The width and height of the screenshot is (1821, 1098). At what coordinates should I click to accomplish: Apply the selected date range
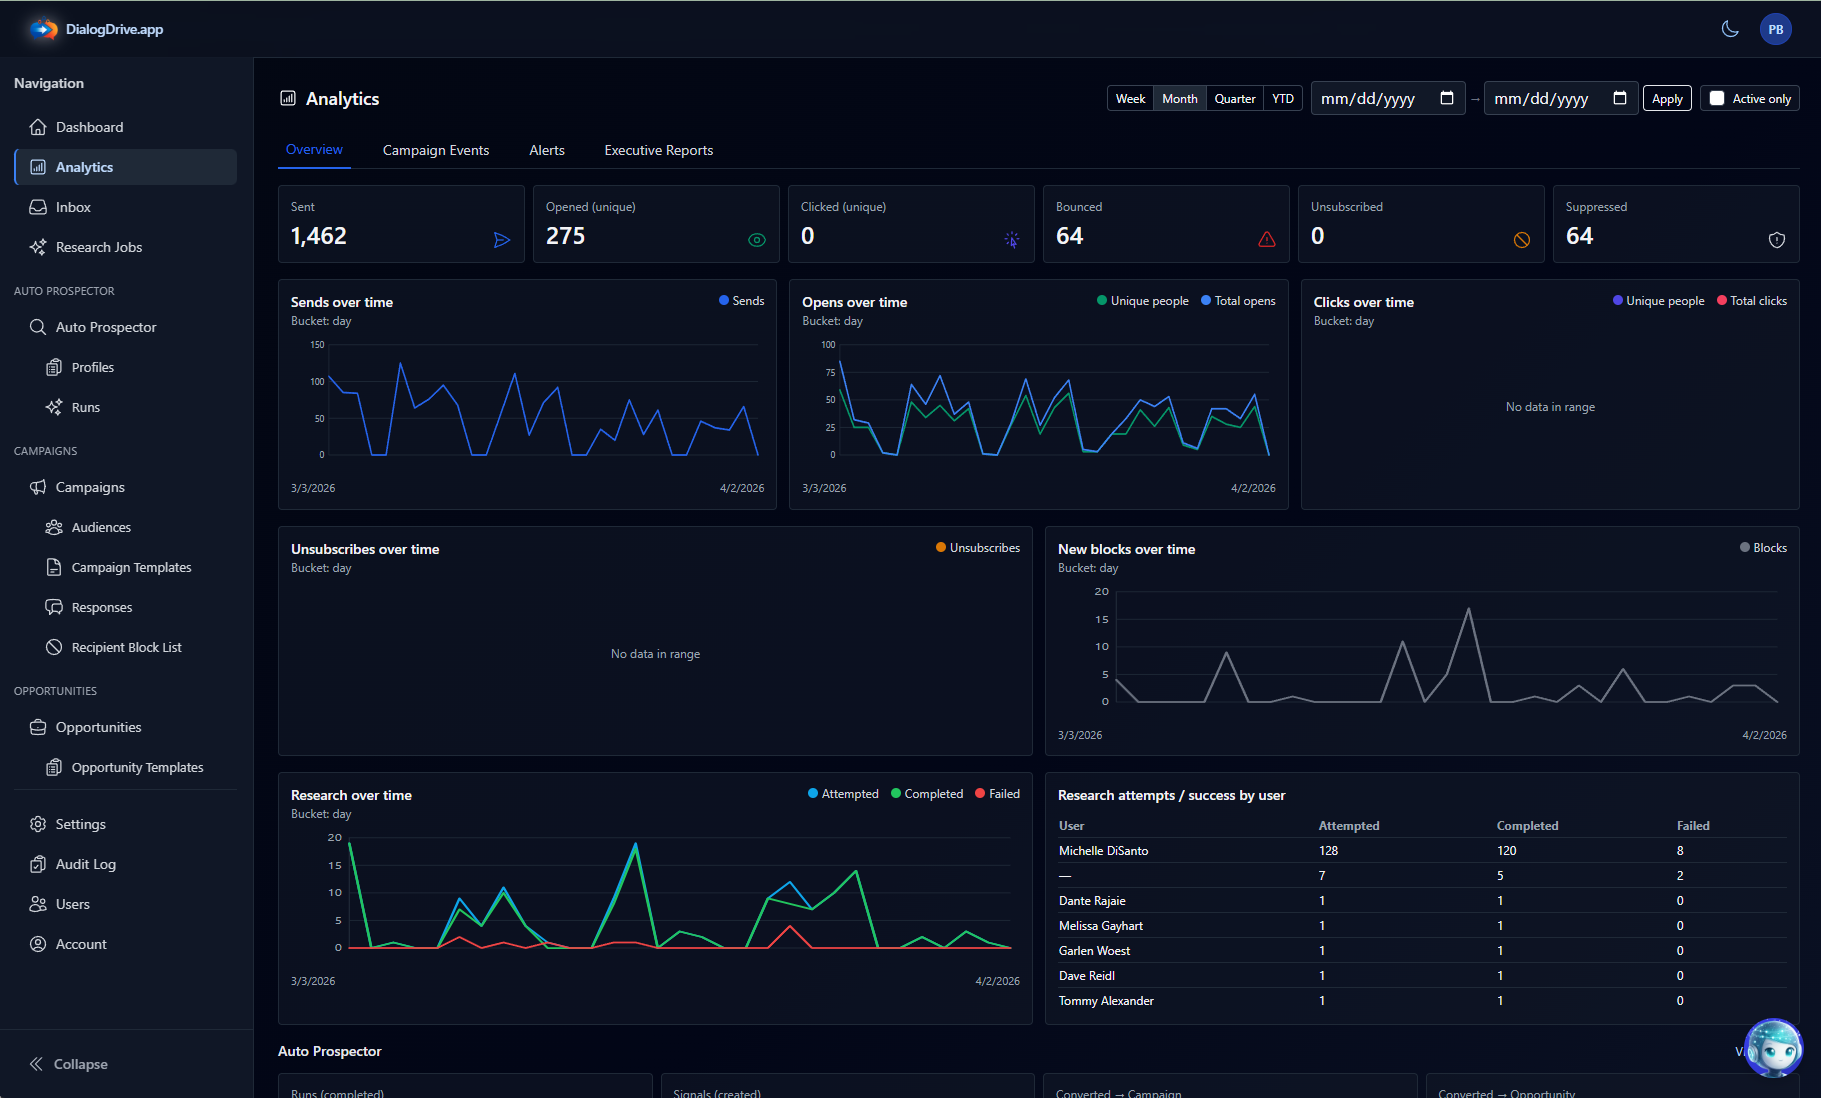[1666, 98]
